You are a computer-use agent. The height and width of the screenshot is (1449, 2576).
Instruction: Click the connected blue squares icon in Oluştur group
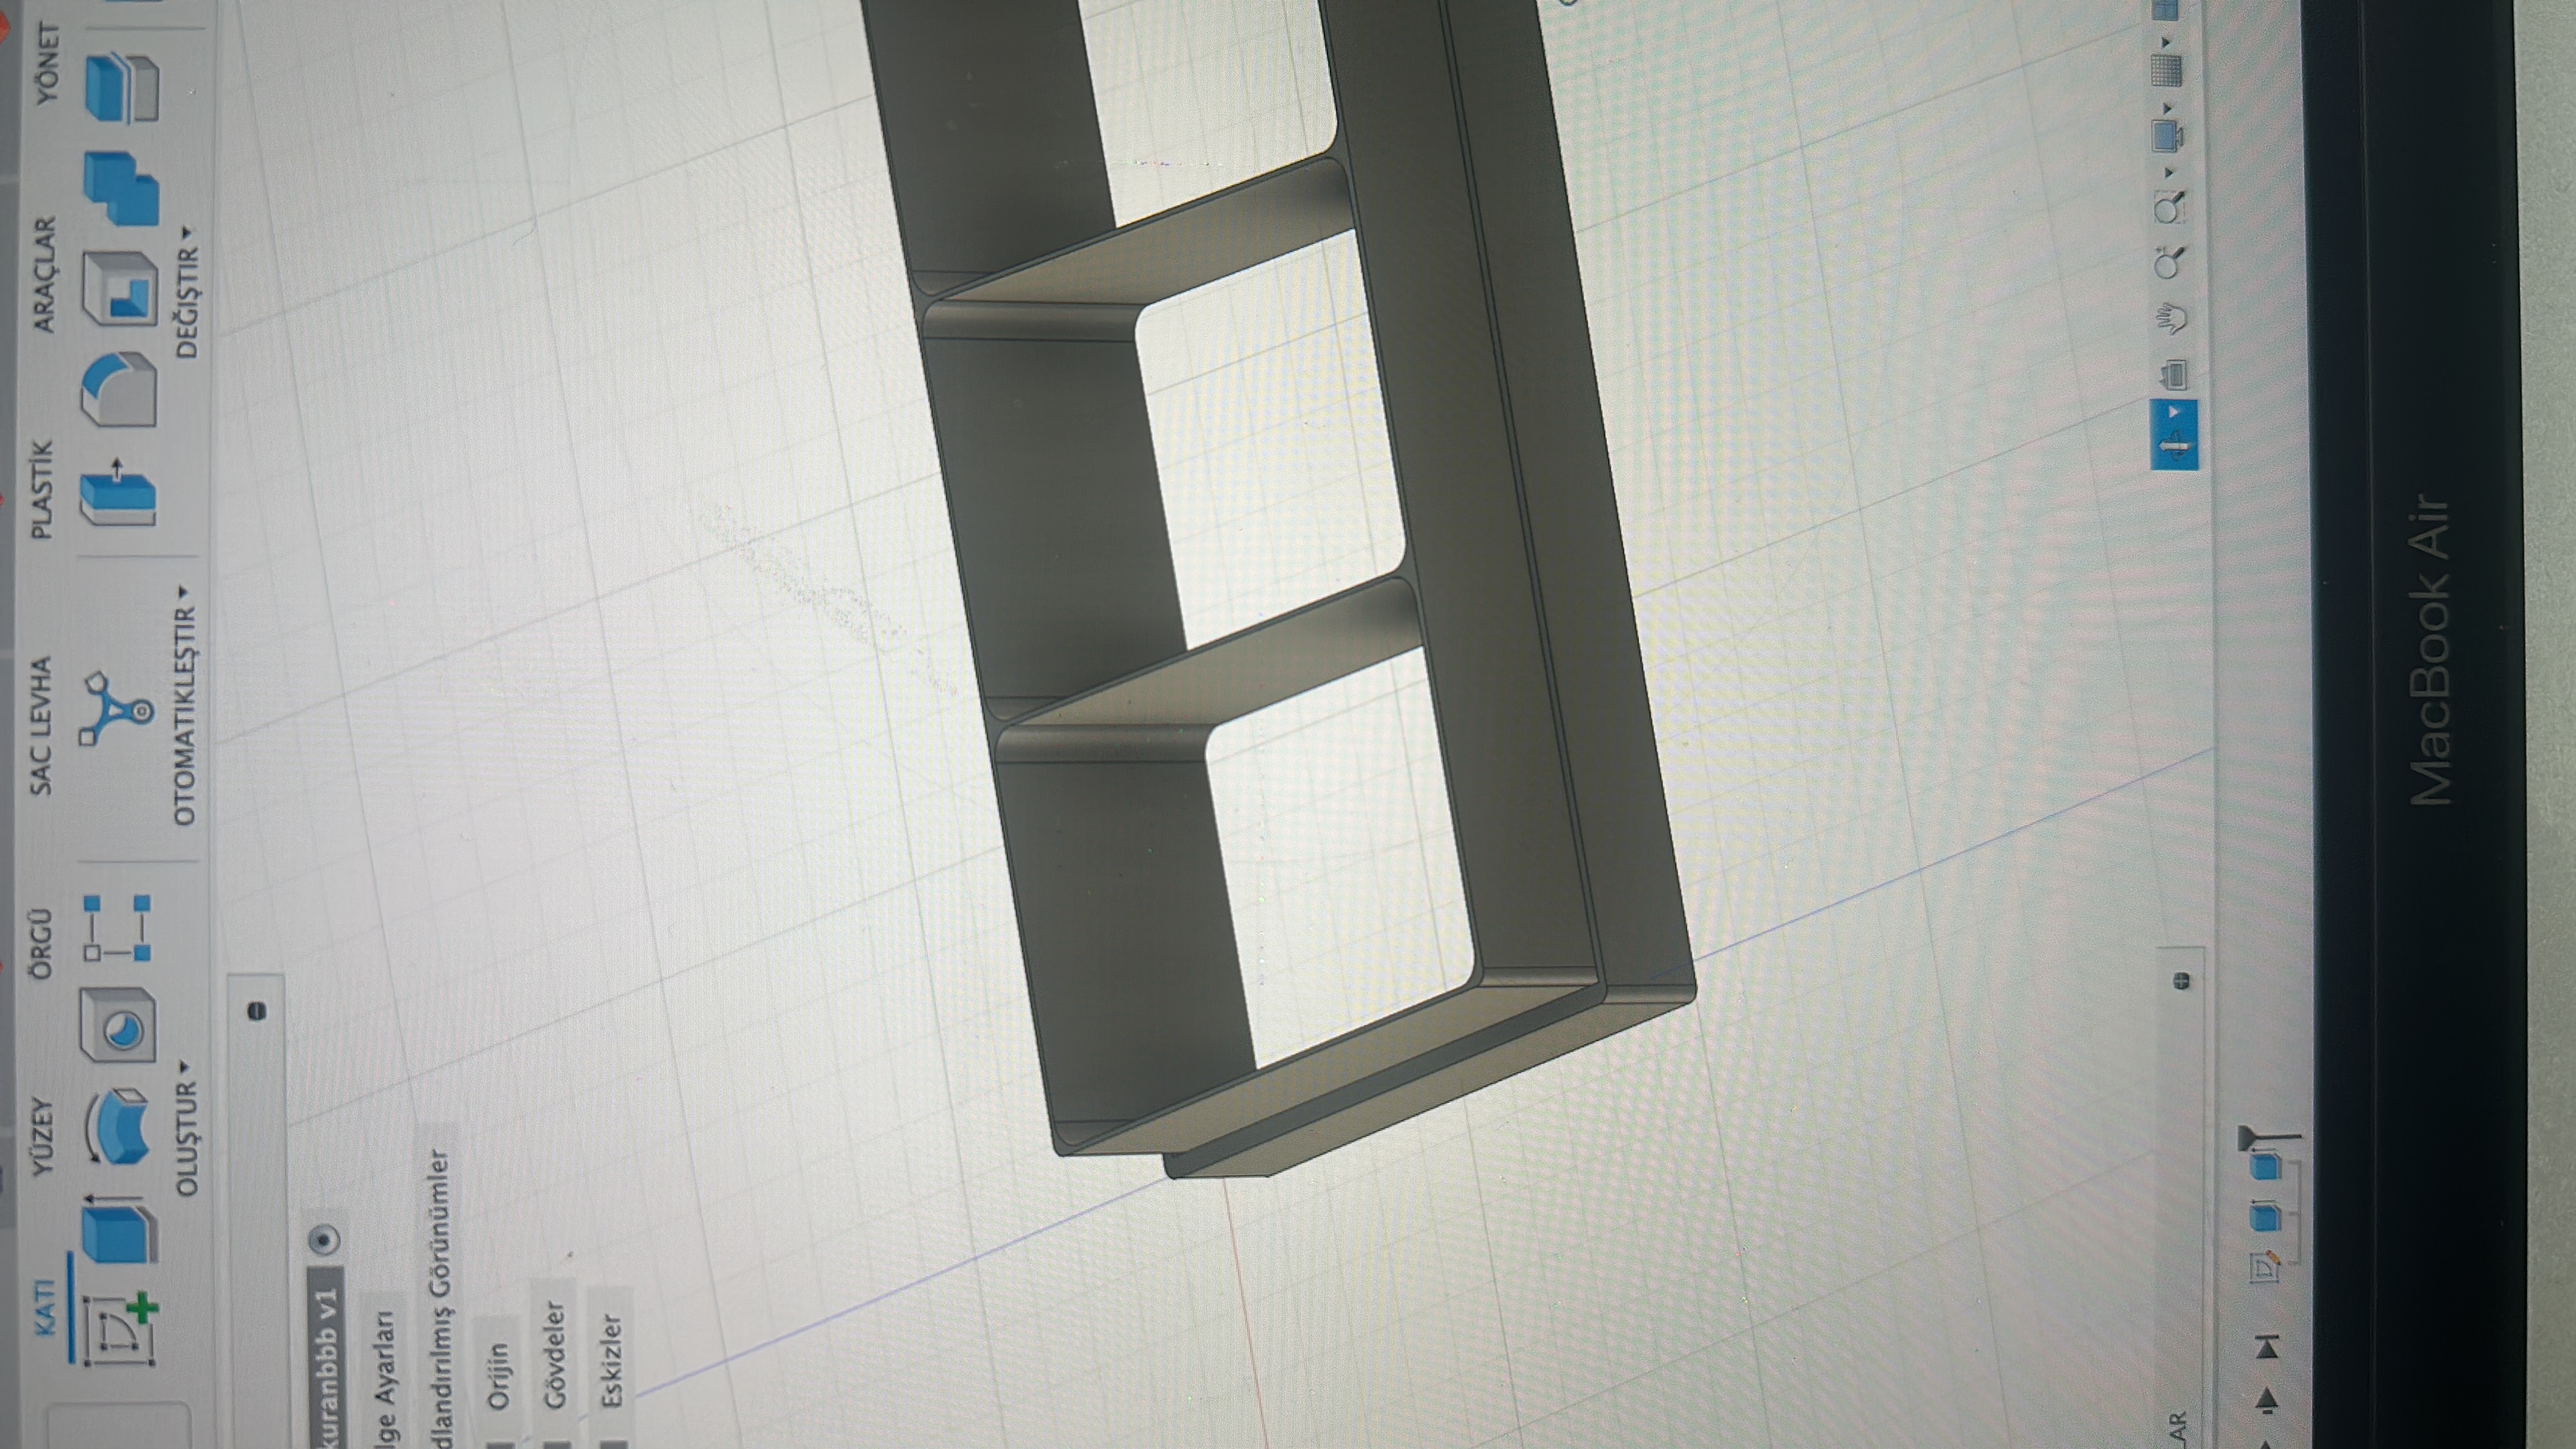pos(118,929)
